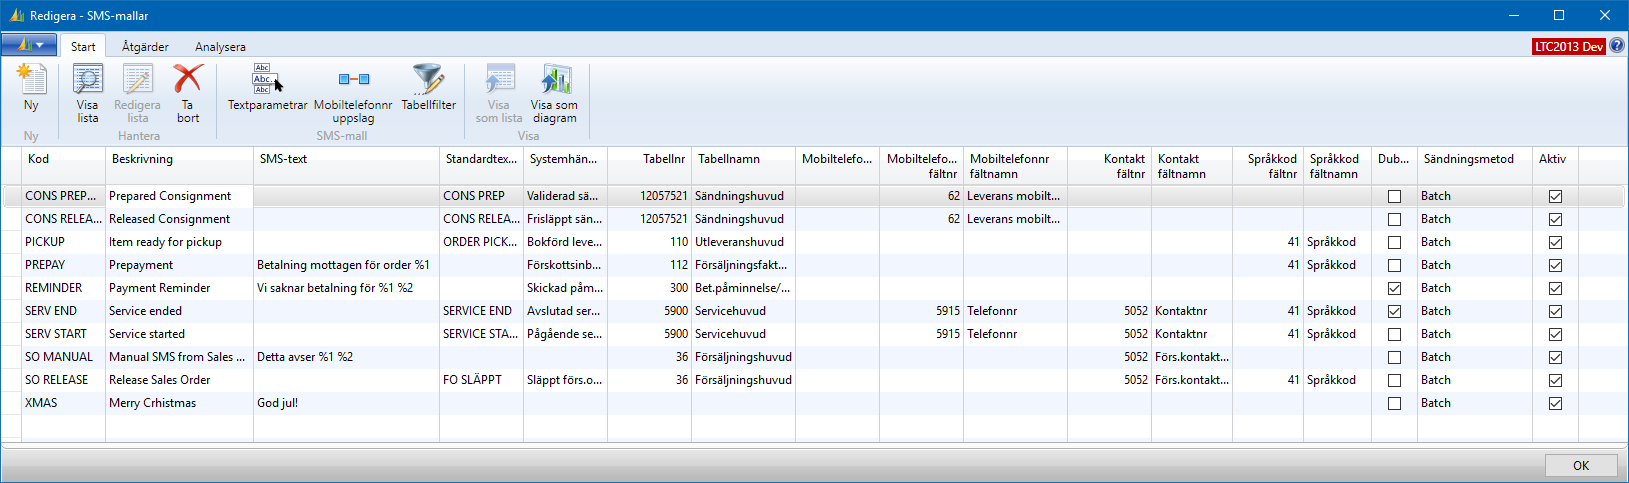Viewport: 1629px width, 483px height.
Task: Select the SERV START code cell
Action: (63, 334)
